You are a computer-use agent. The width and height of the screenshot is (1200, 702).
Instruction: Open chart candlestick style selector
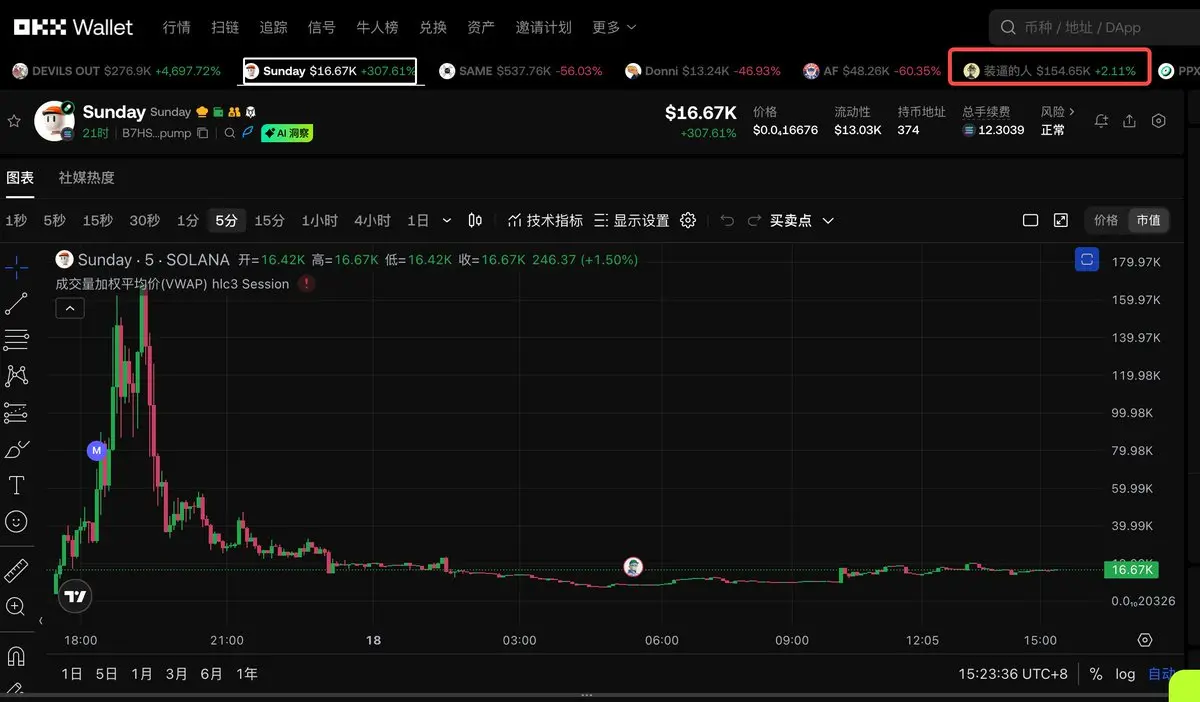click(476, 220)
